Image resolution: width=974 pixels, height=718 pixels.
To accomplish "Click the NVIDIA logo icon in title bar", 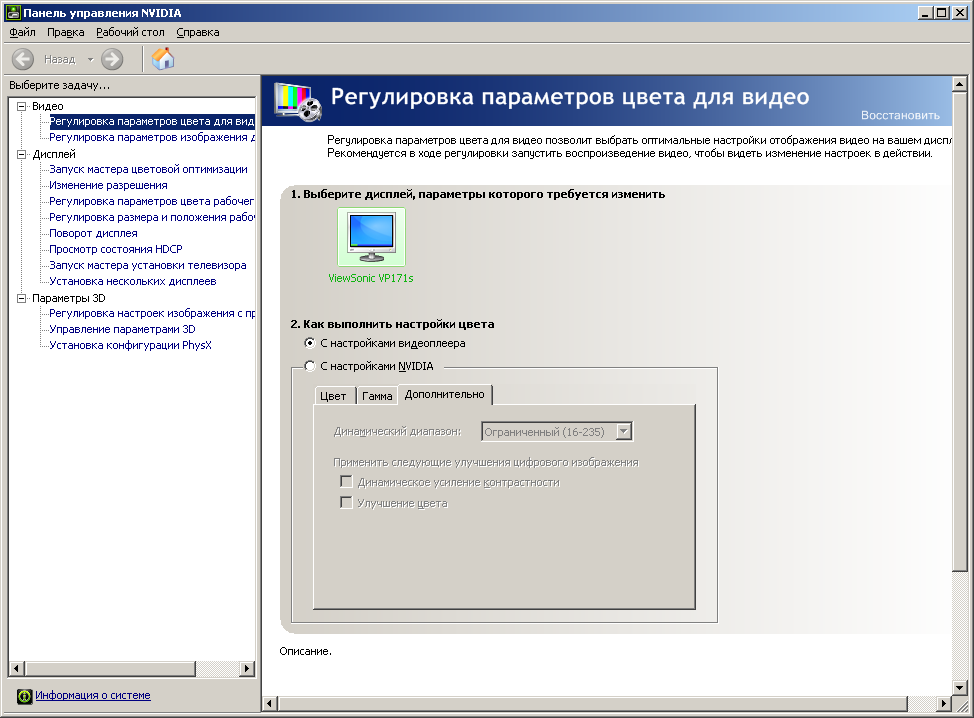I will (12, 12).
